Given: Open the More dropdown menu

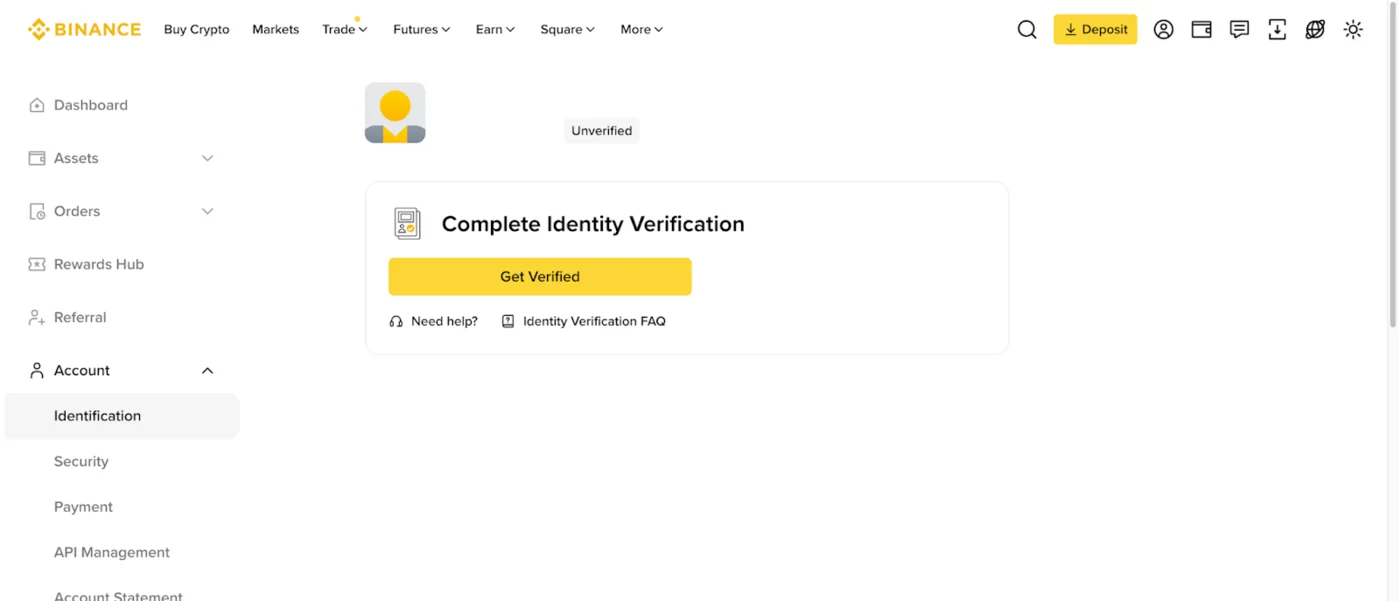Looking at the screenshot, I should tap(642, 29).
